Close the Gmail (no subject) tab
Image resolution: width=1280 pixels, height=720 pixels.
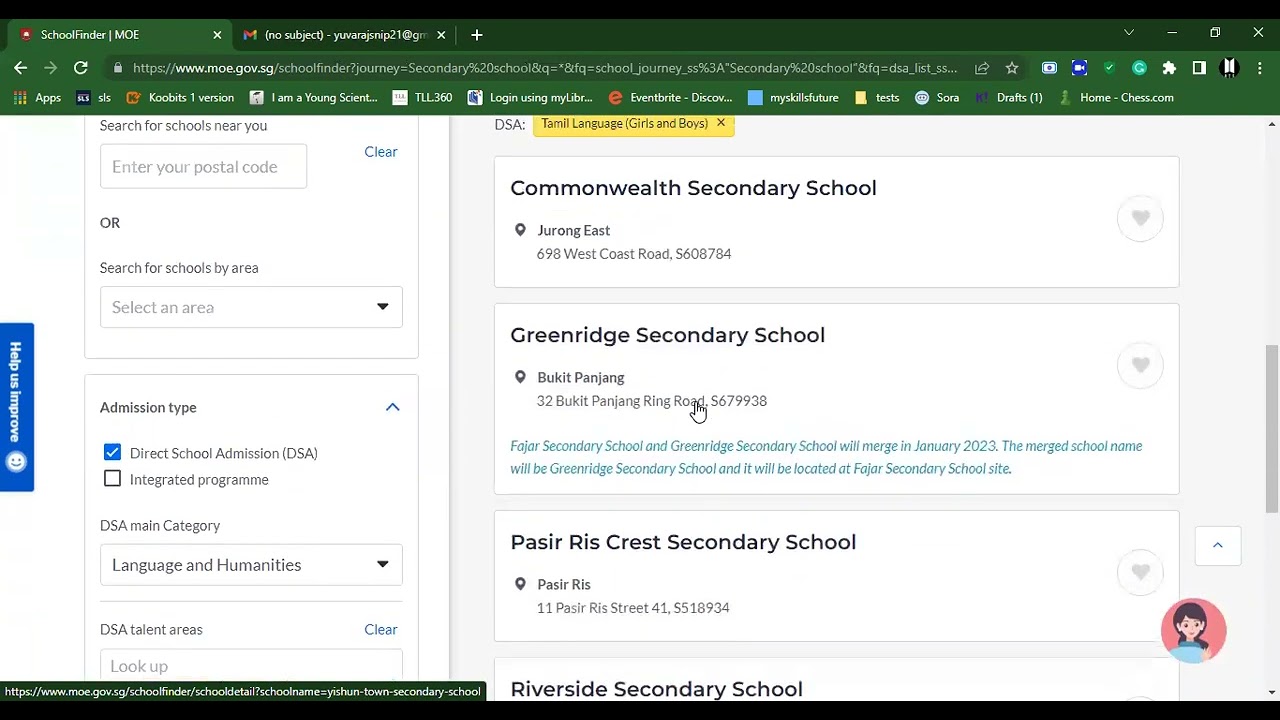point(441,35)
